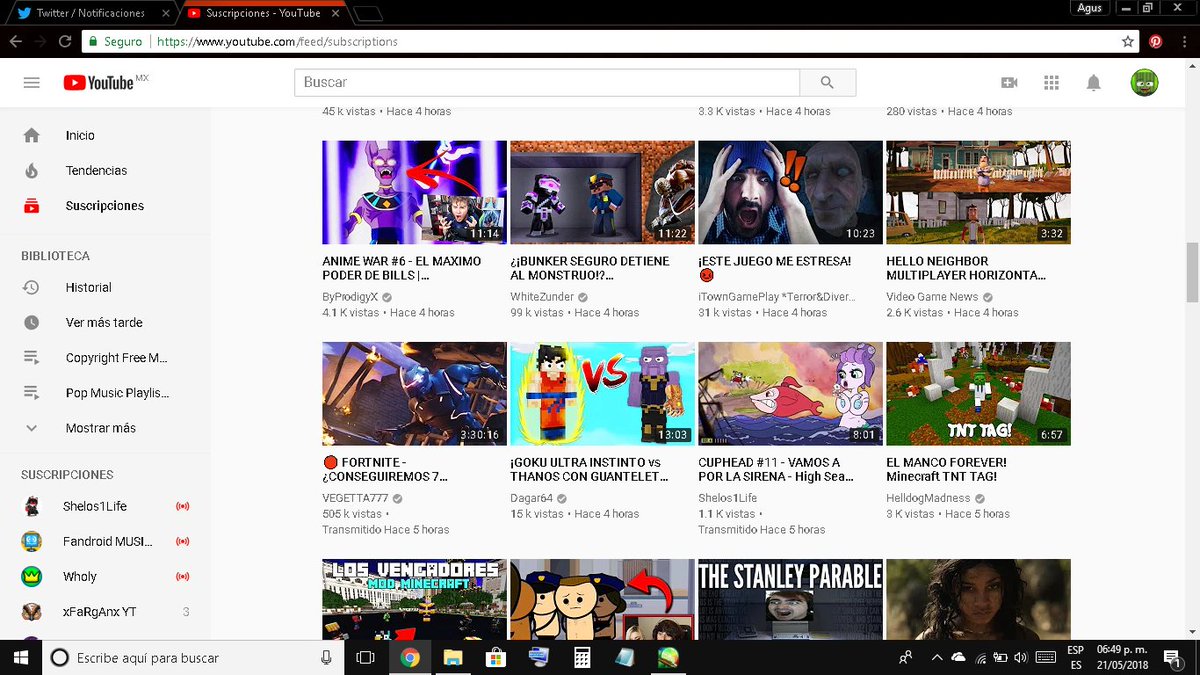Open Los Vengadores Mod Minecraft thumbnail
The height and width of the screenshot is (675, 1200).
point(414,599)
